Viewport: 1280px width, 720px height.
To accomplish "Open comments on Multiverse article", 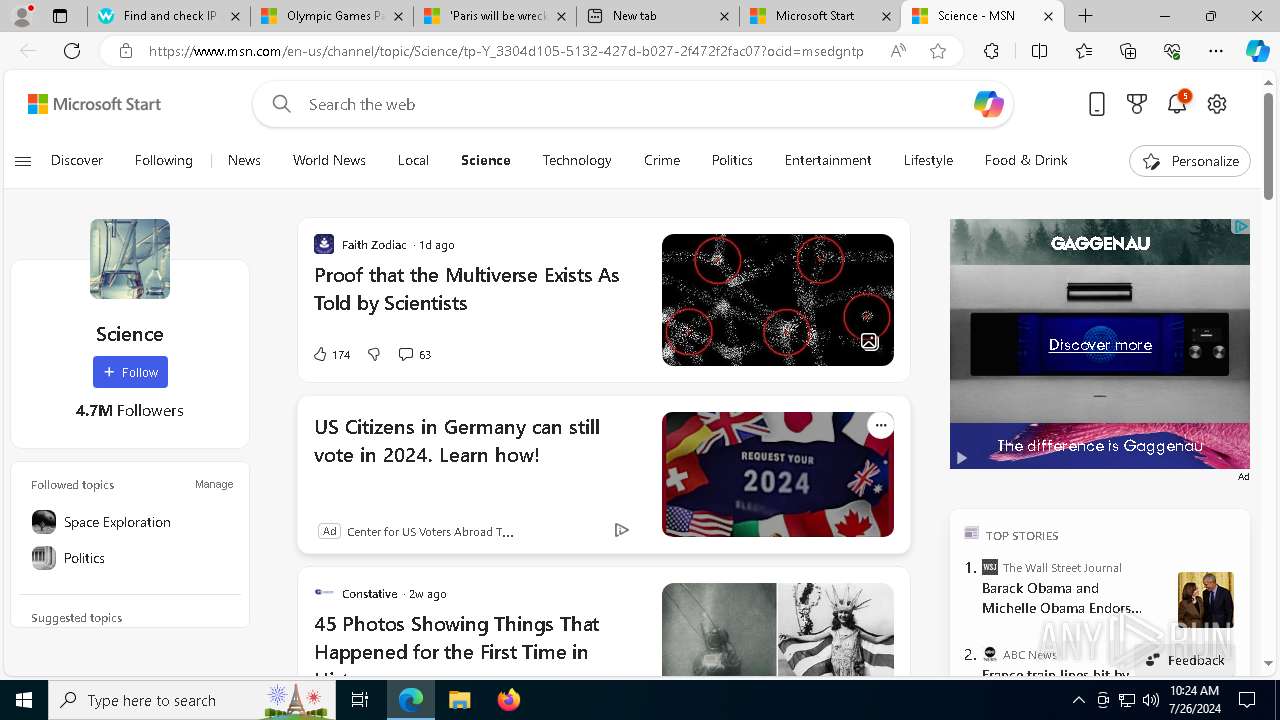I will coord(414,354).
